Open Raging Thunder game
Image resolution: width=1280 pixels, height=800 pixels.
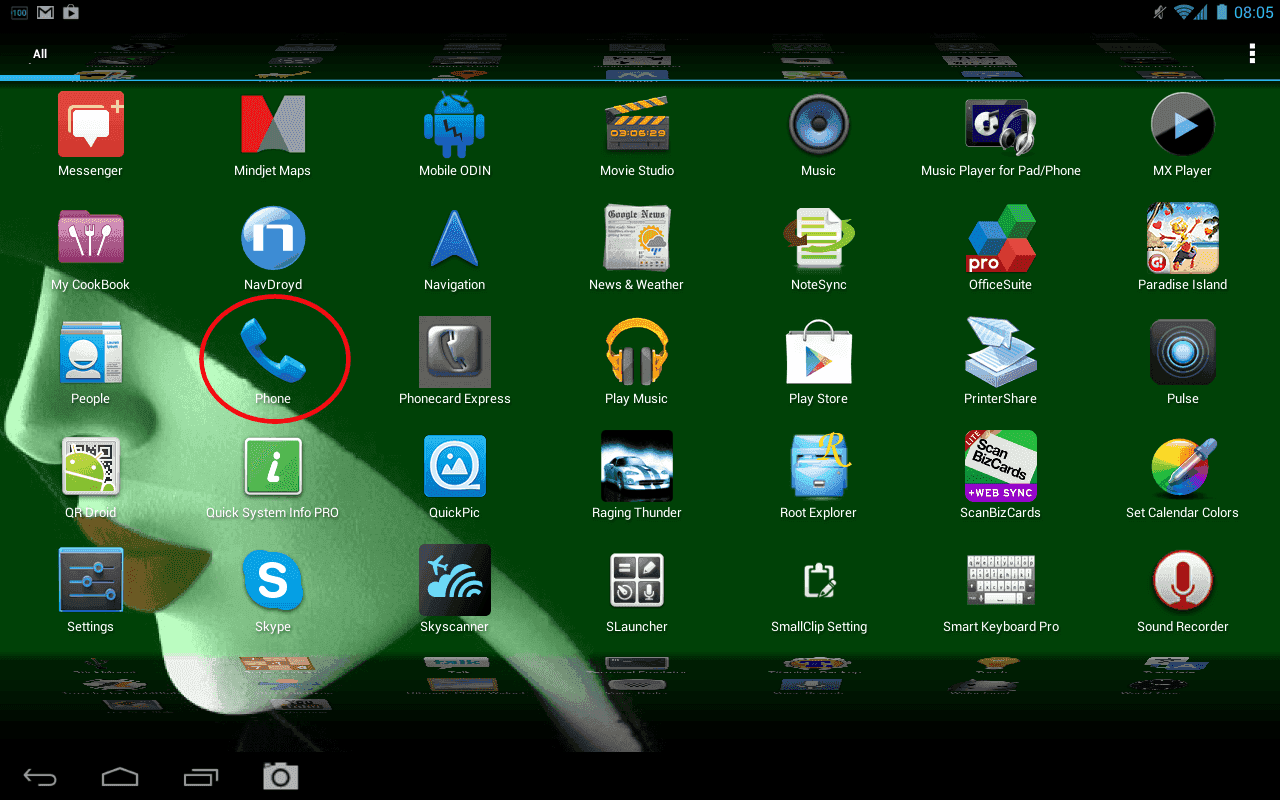(x=637, y=466)
